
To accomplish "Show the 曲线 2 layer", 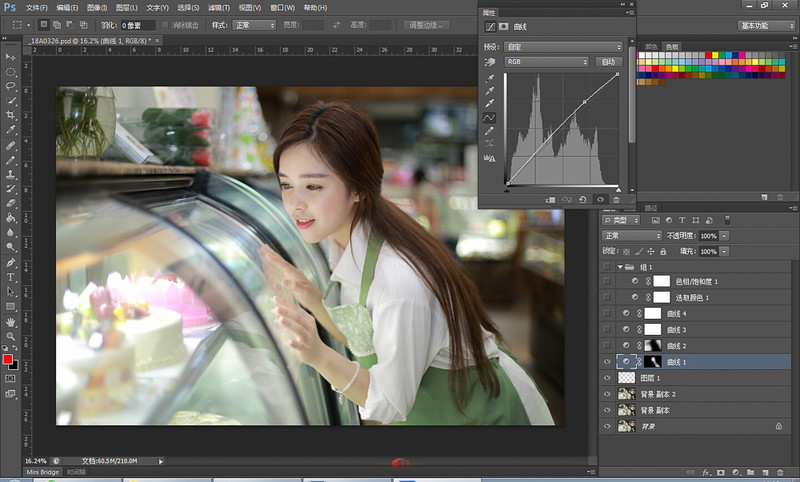I will [x=607, y=345].
